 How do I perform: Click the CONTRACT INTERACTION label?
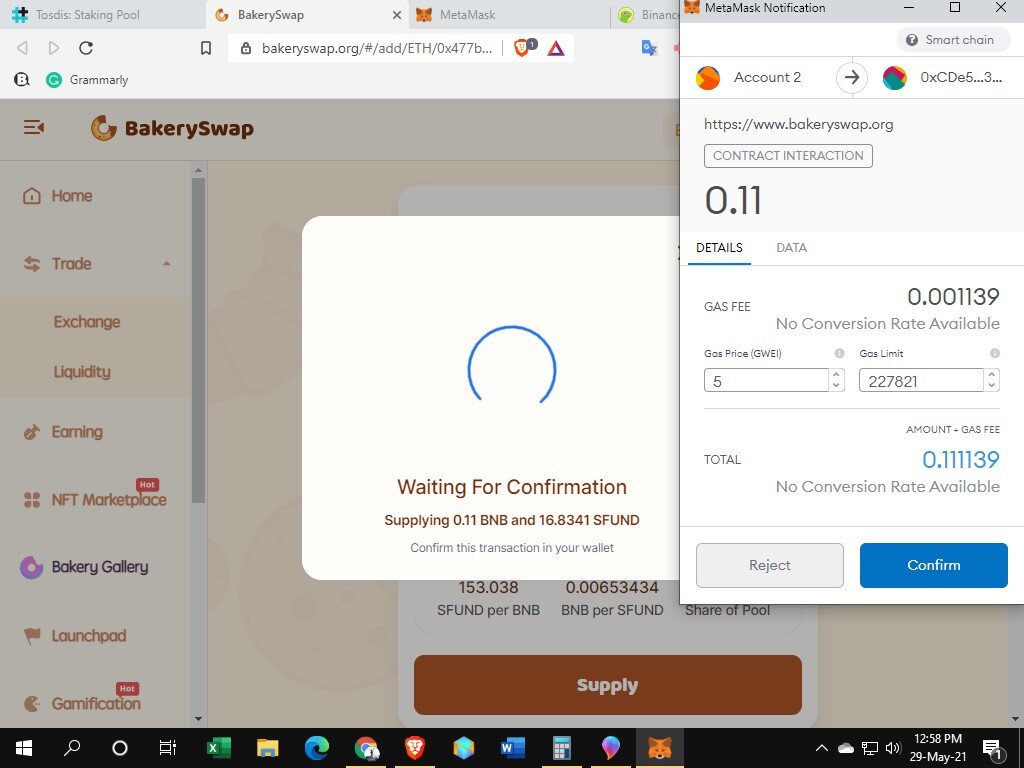click(788, 155)
